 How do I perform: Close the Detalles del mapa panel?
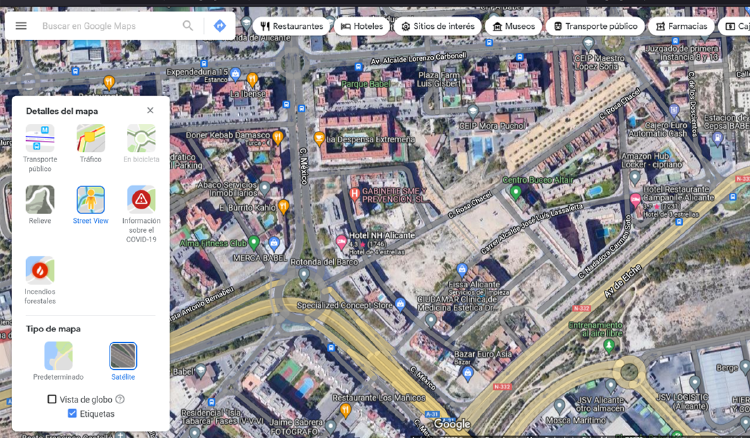click(150, 110)
